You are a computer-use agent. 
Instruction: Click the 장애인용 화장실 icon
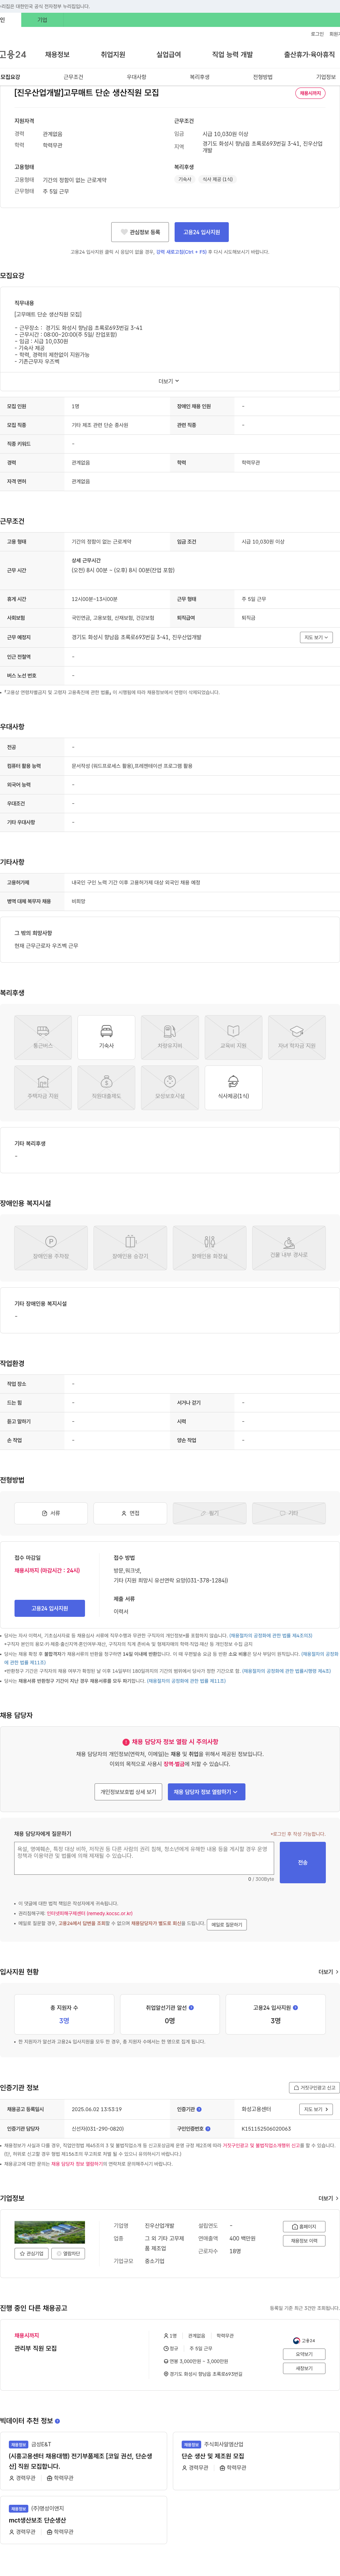pyautogui.click(x=210, y=1248)
